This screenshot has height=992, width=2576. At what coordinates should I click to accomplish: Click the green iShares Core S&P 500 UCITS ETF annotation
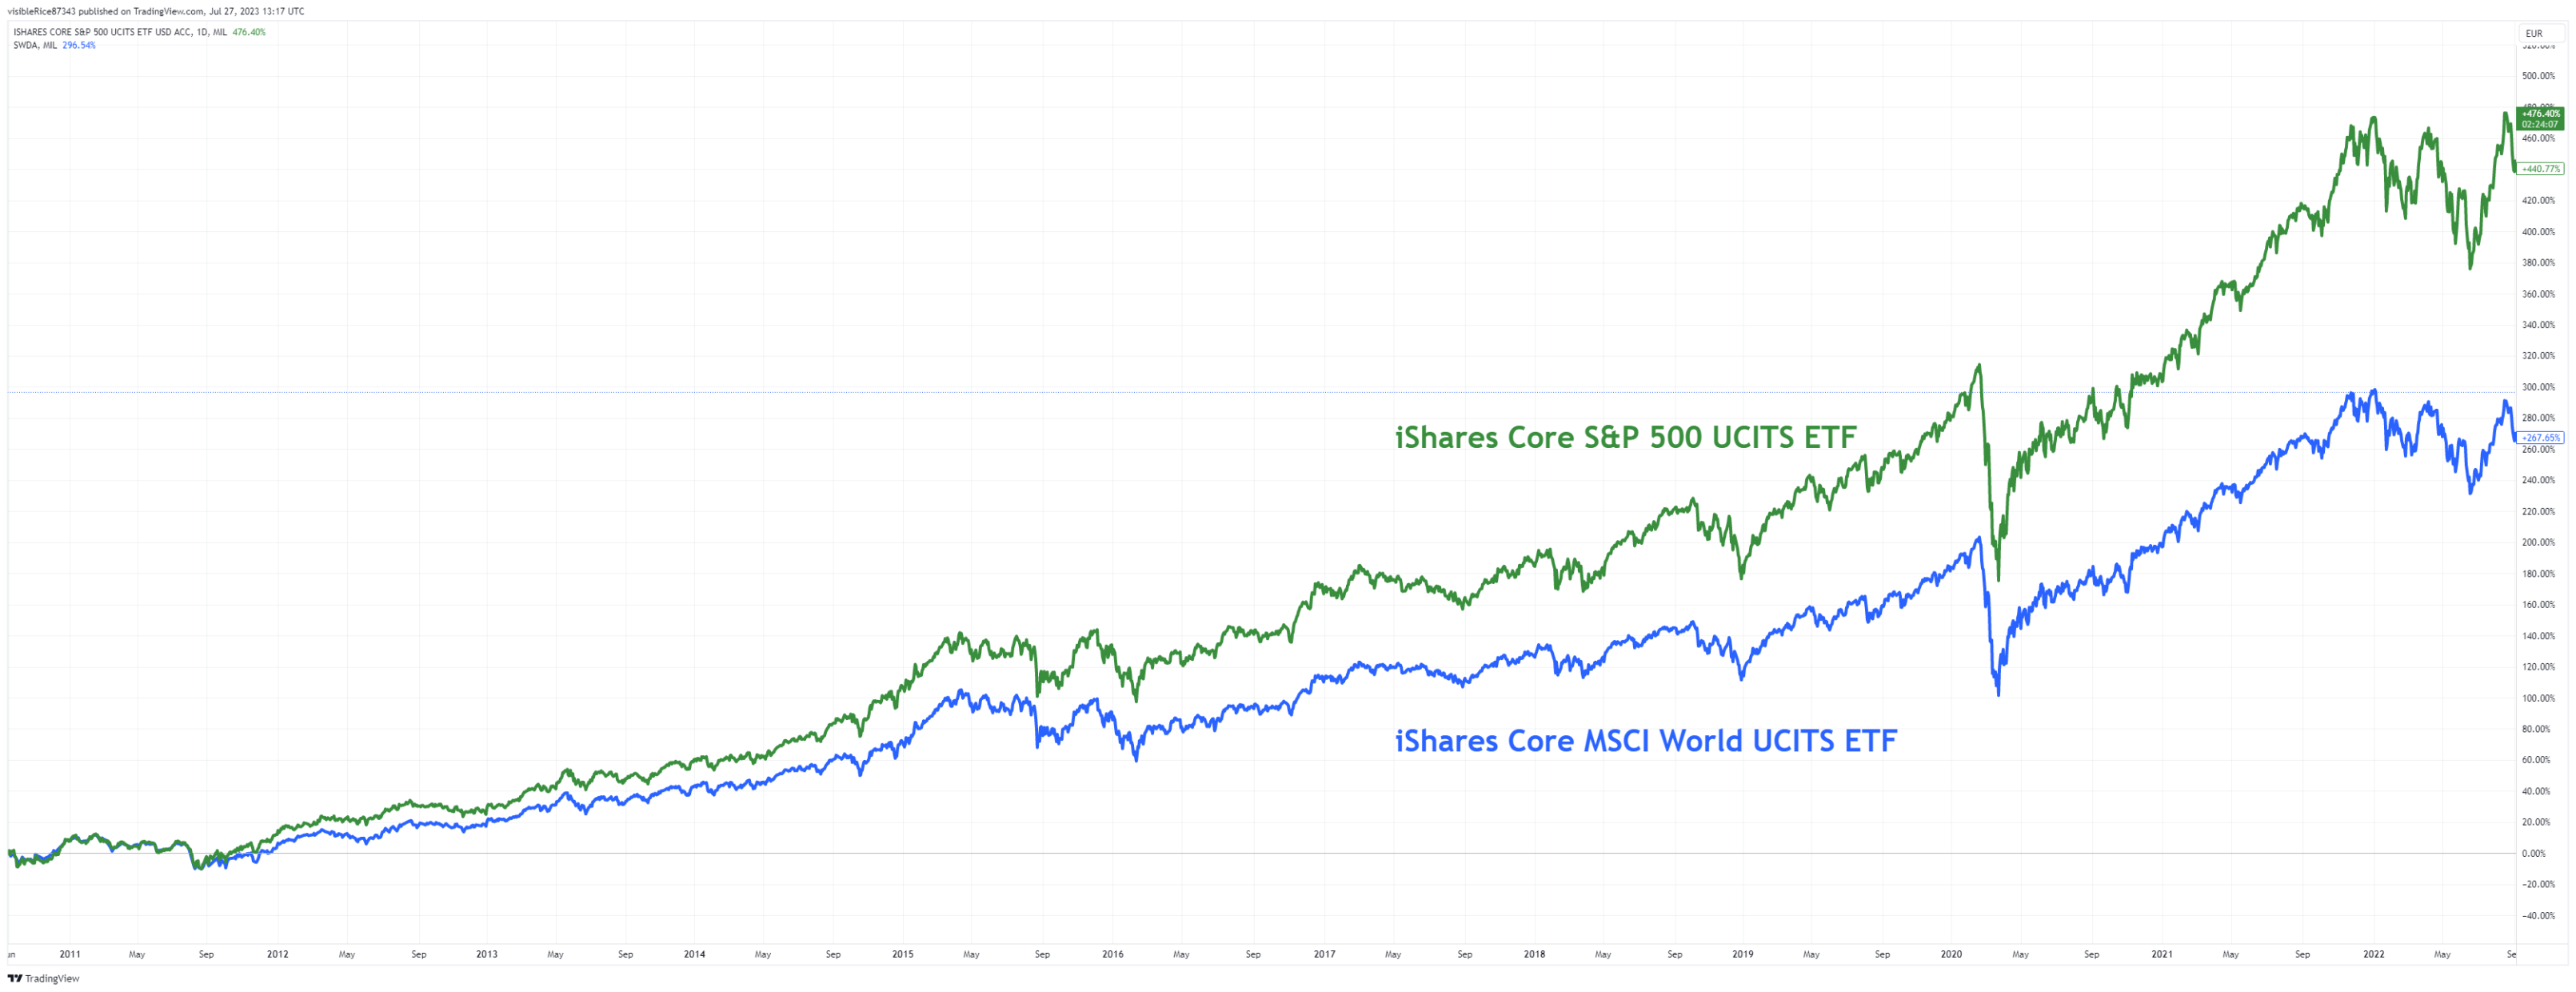coord(1625,437)
